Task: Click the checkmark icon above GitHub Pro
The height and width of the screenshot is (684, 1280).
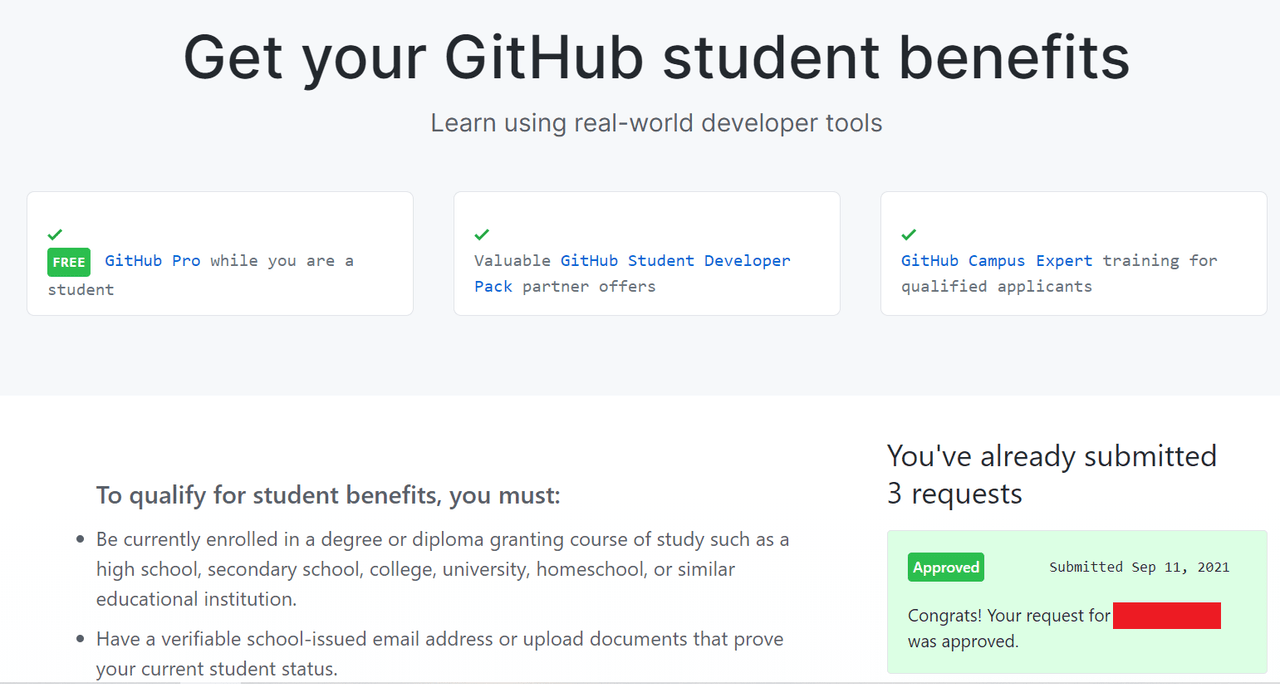Action: tap(55, 234)
